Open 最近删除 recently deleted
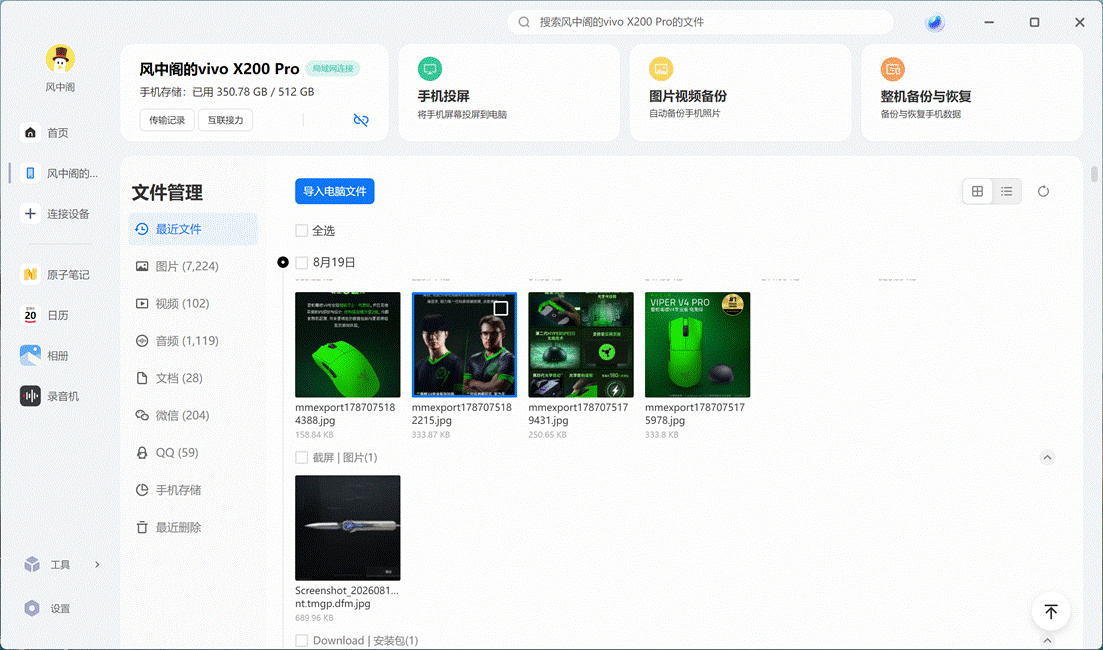This screenshot has height=650, width=1103. 193,528
